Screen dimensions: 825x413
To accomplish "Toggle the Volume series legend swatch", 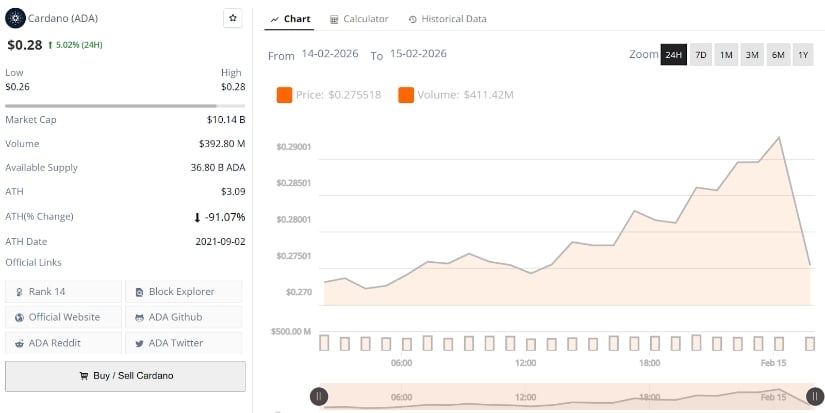I will [x=406, y=95].
